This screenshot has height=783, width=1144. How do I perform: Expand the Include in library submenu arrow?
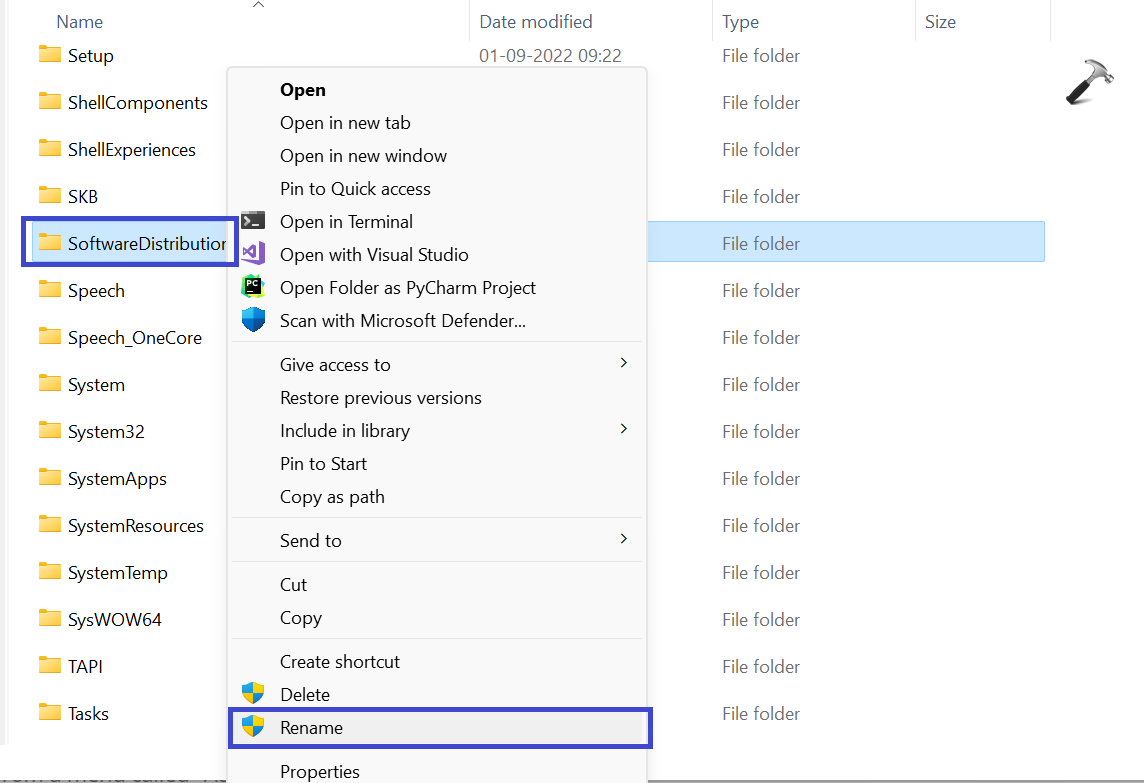(624, 429)
